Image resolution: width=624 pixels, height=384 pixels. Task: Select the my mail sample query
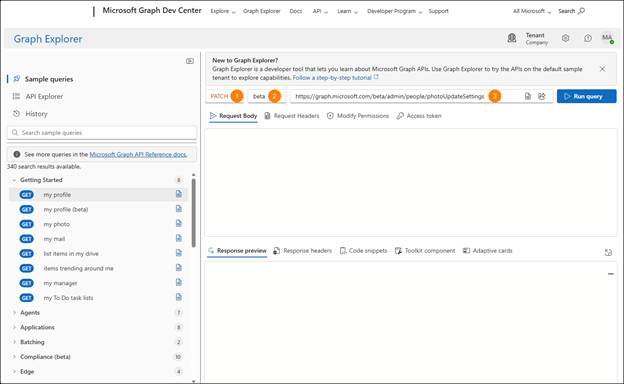pyautogui.click(x=98, y=239)
